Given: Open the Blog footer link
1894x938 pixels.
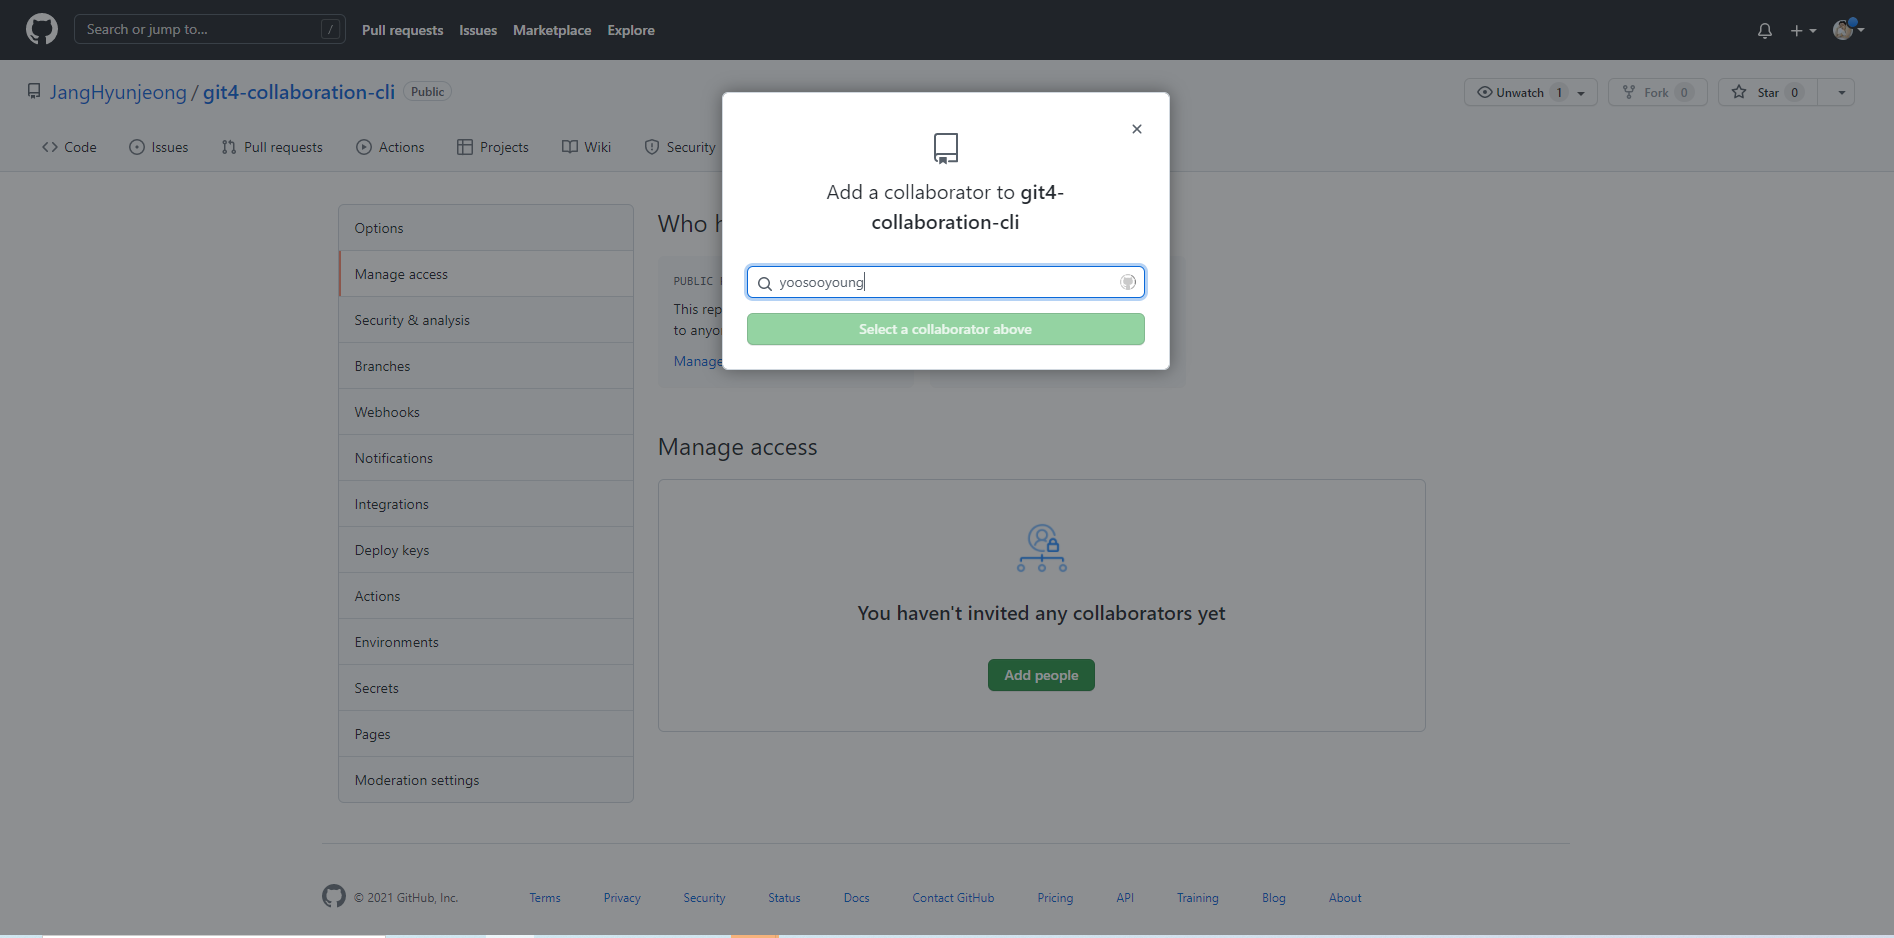Looking at the screenshot, I should (x=1274, y=898).
